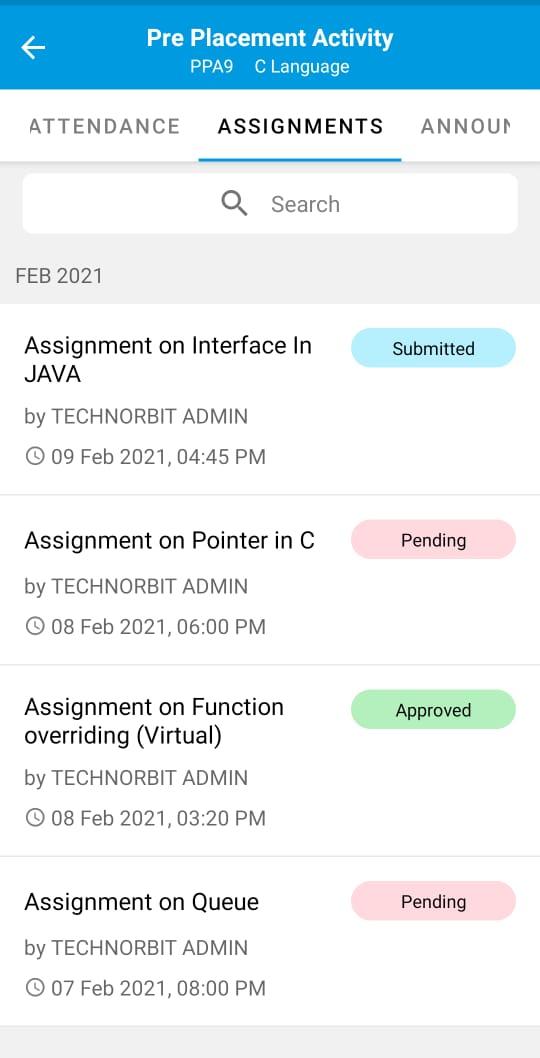Click clock icon beside 08 Feb 03:20 PM
540x1058 pixels.
coord(34,818)
